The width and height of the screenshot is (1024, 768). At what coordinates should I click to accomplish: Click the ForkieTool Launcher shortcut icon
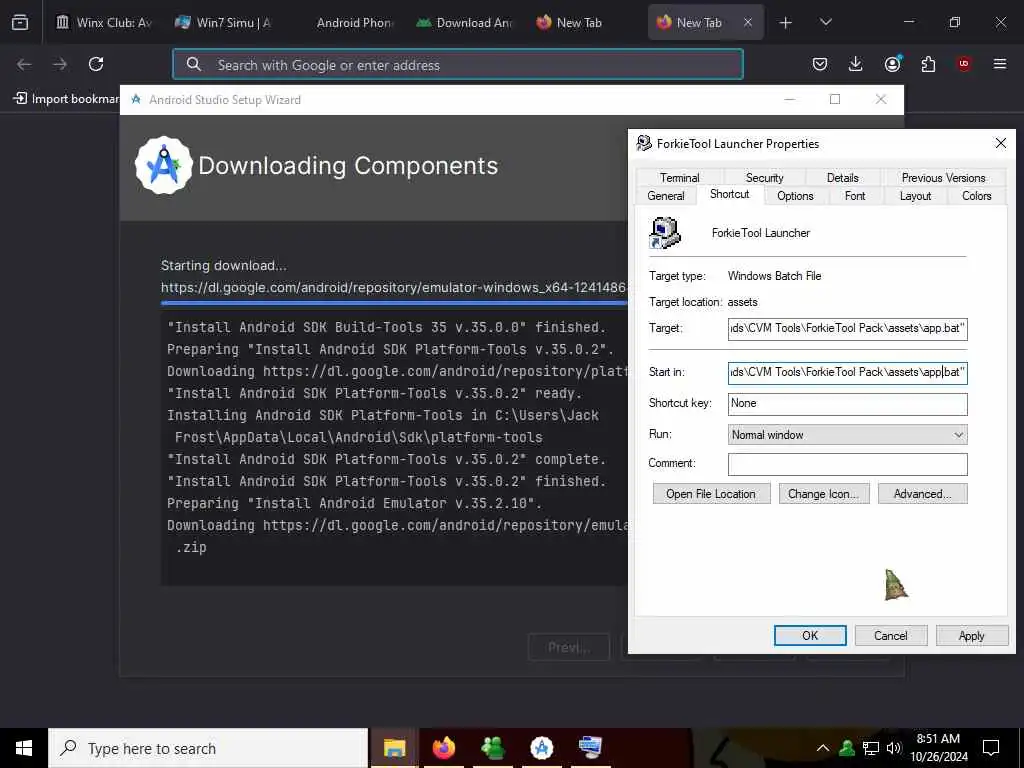tap(665, 233)
